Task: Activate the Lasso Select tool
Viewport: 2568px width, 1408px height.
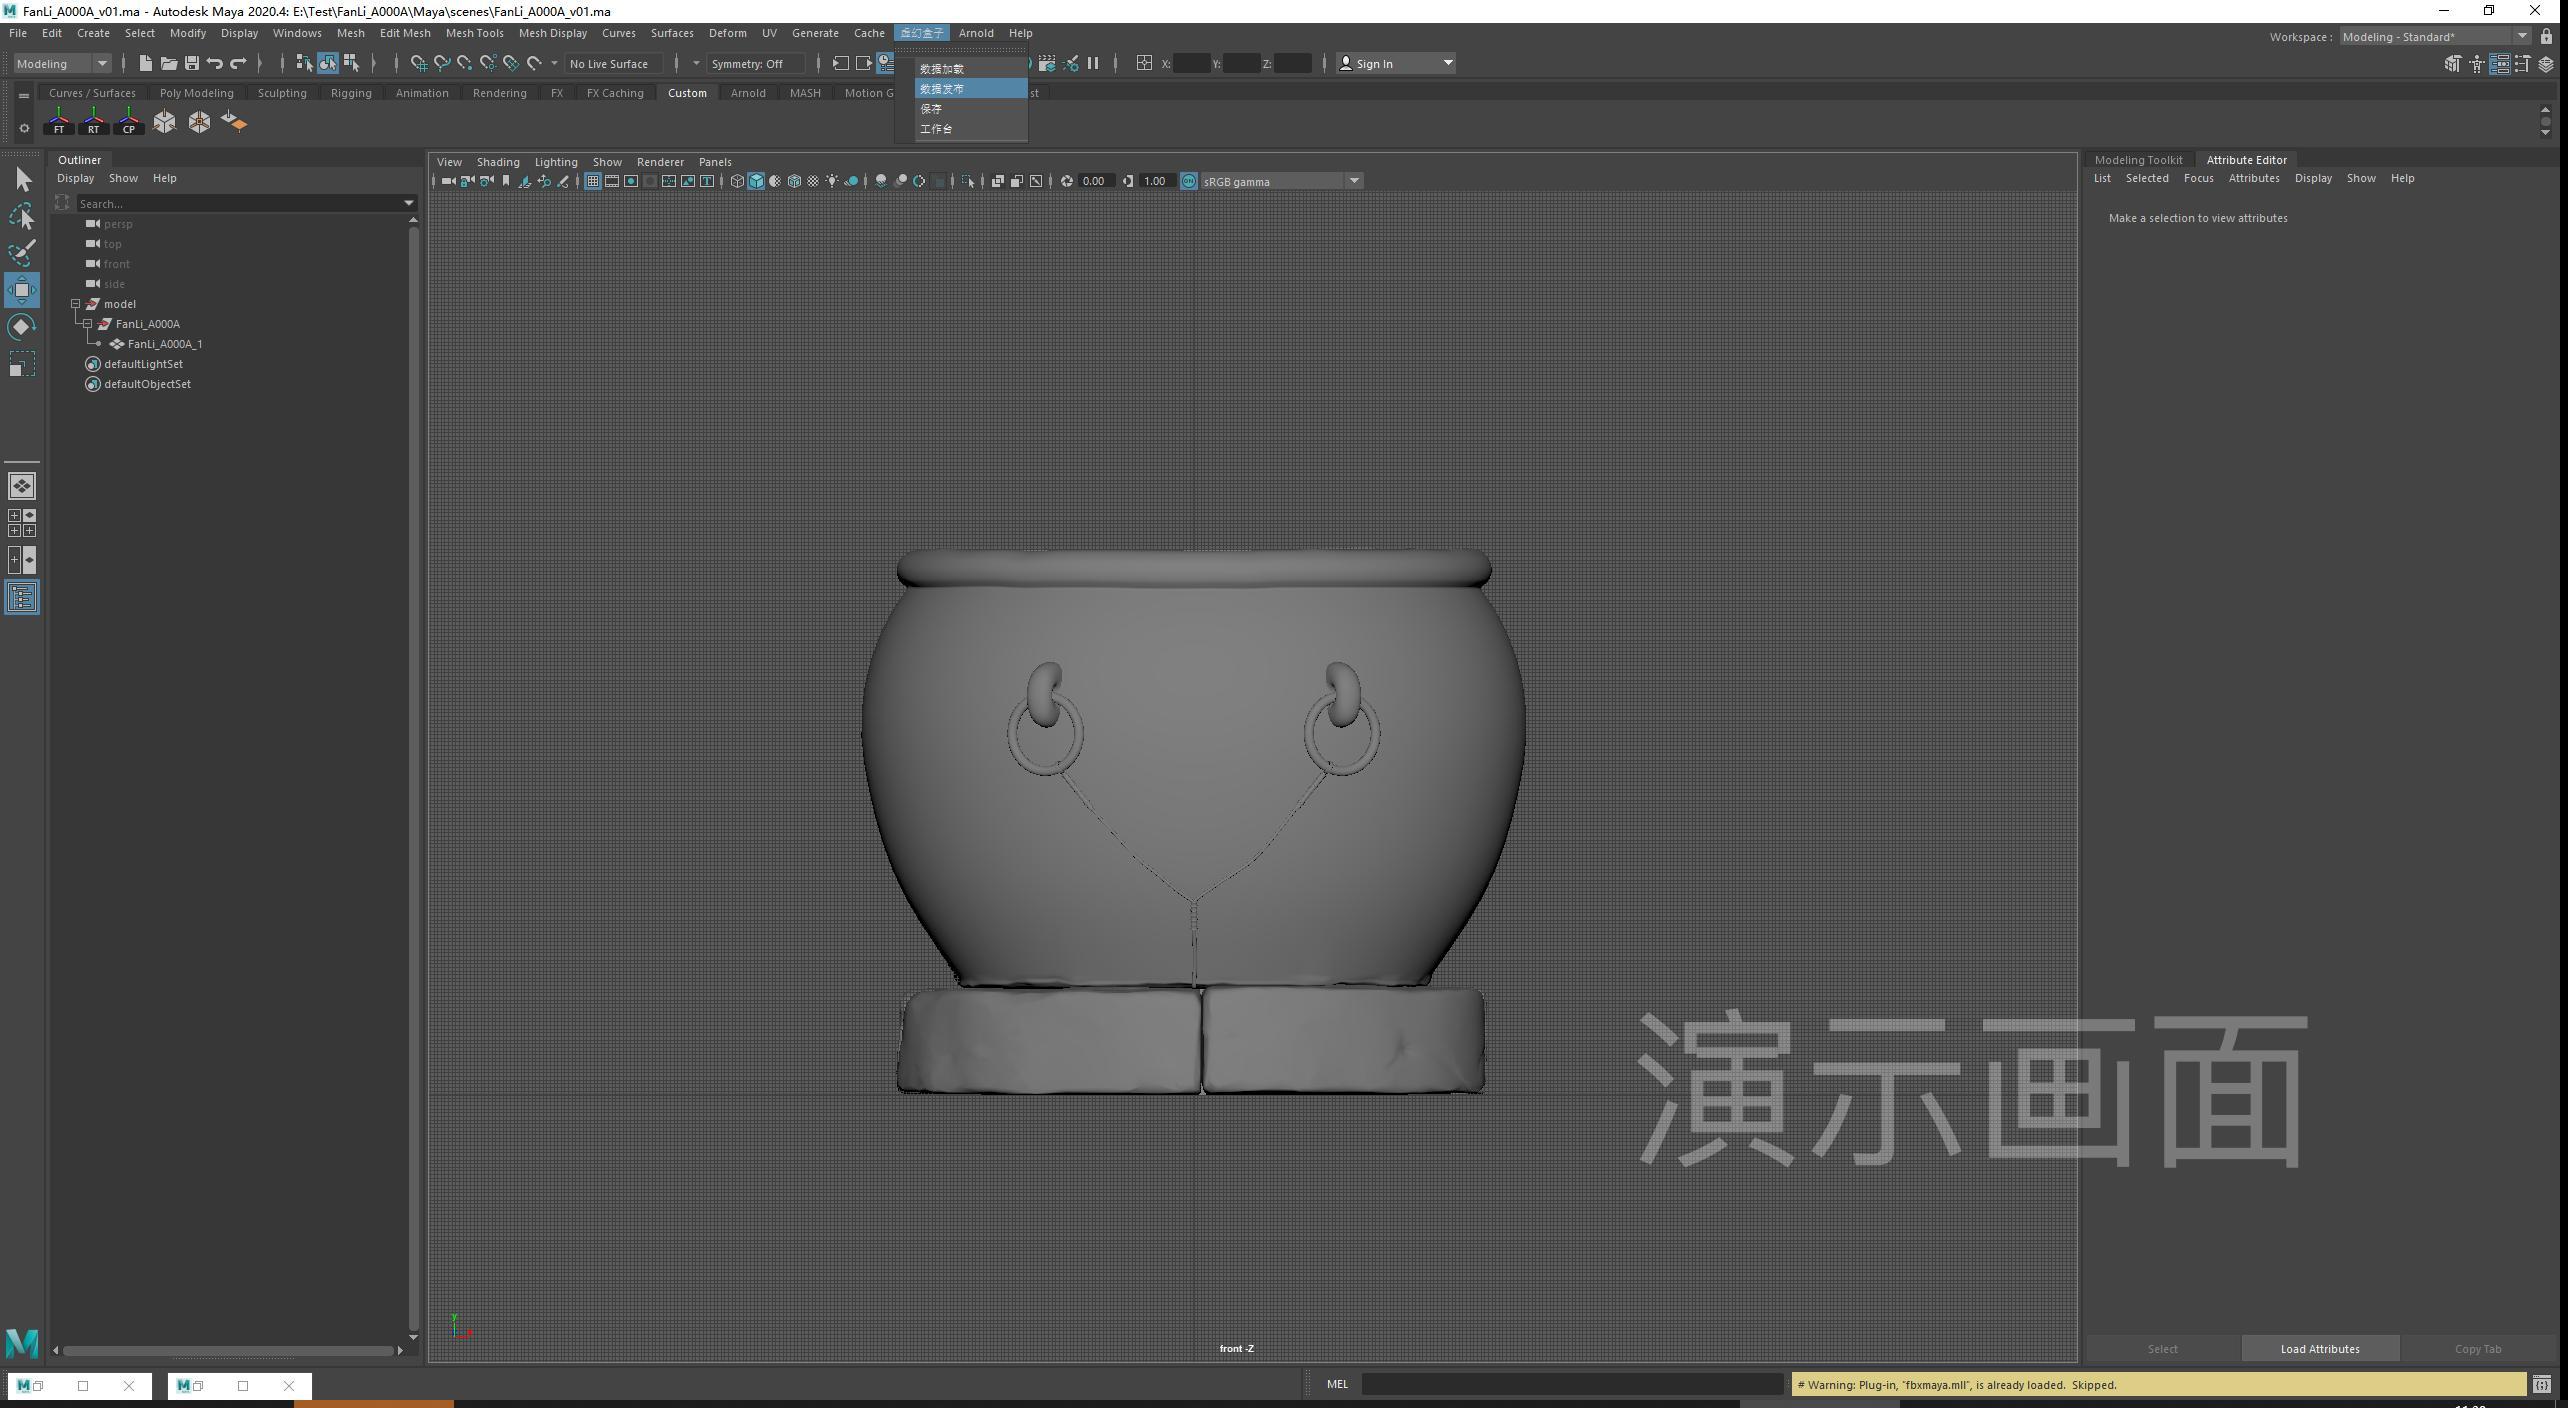Action: (x=22, y=216)
